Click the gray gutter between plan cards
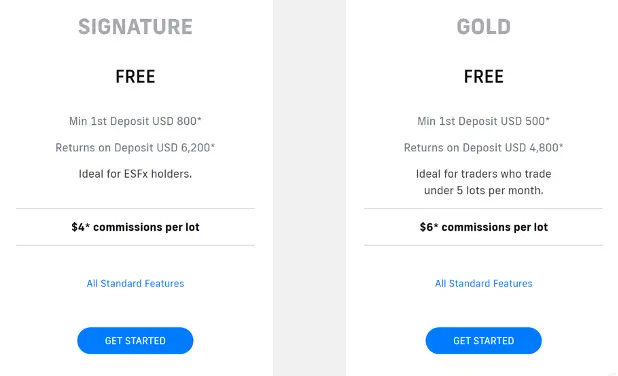 (309, 188)
